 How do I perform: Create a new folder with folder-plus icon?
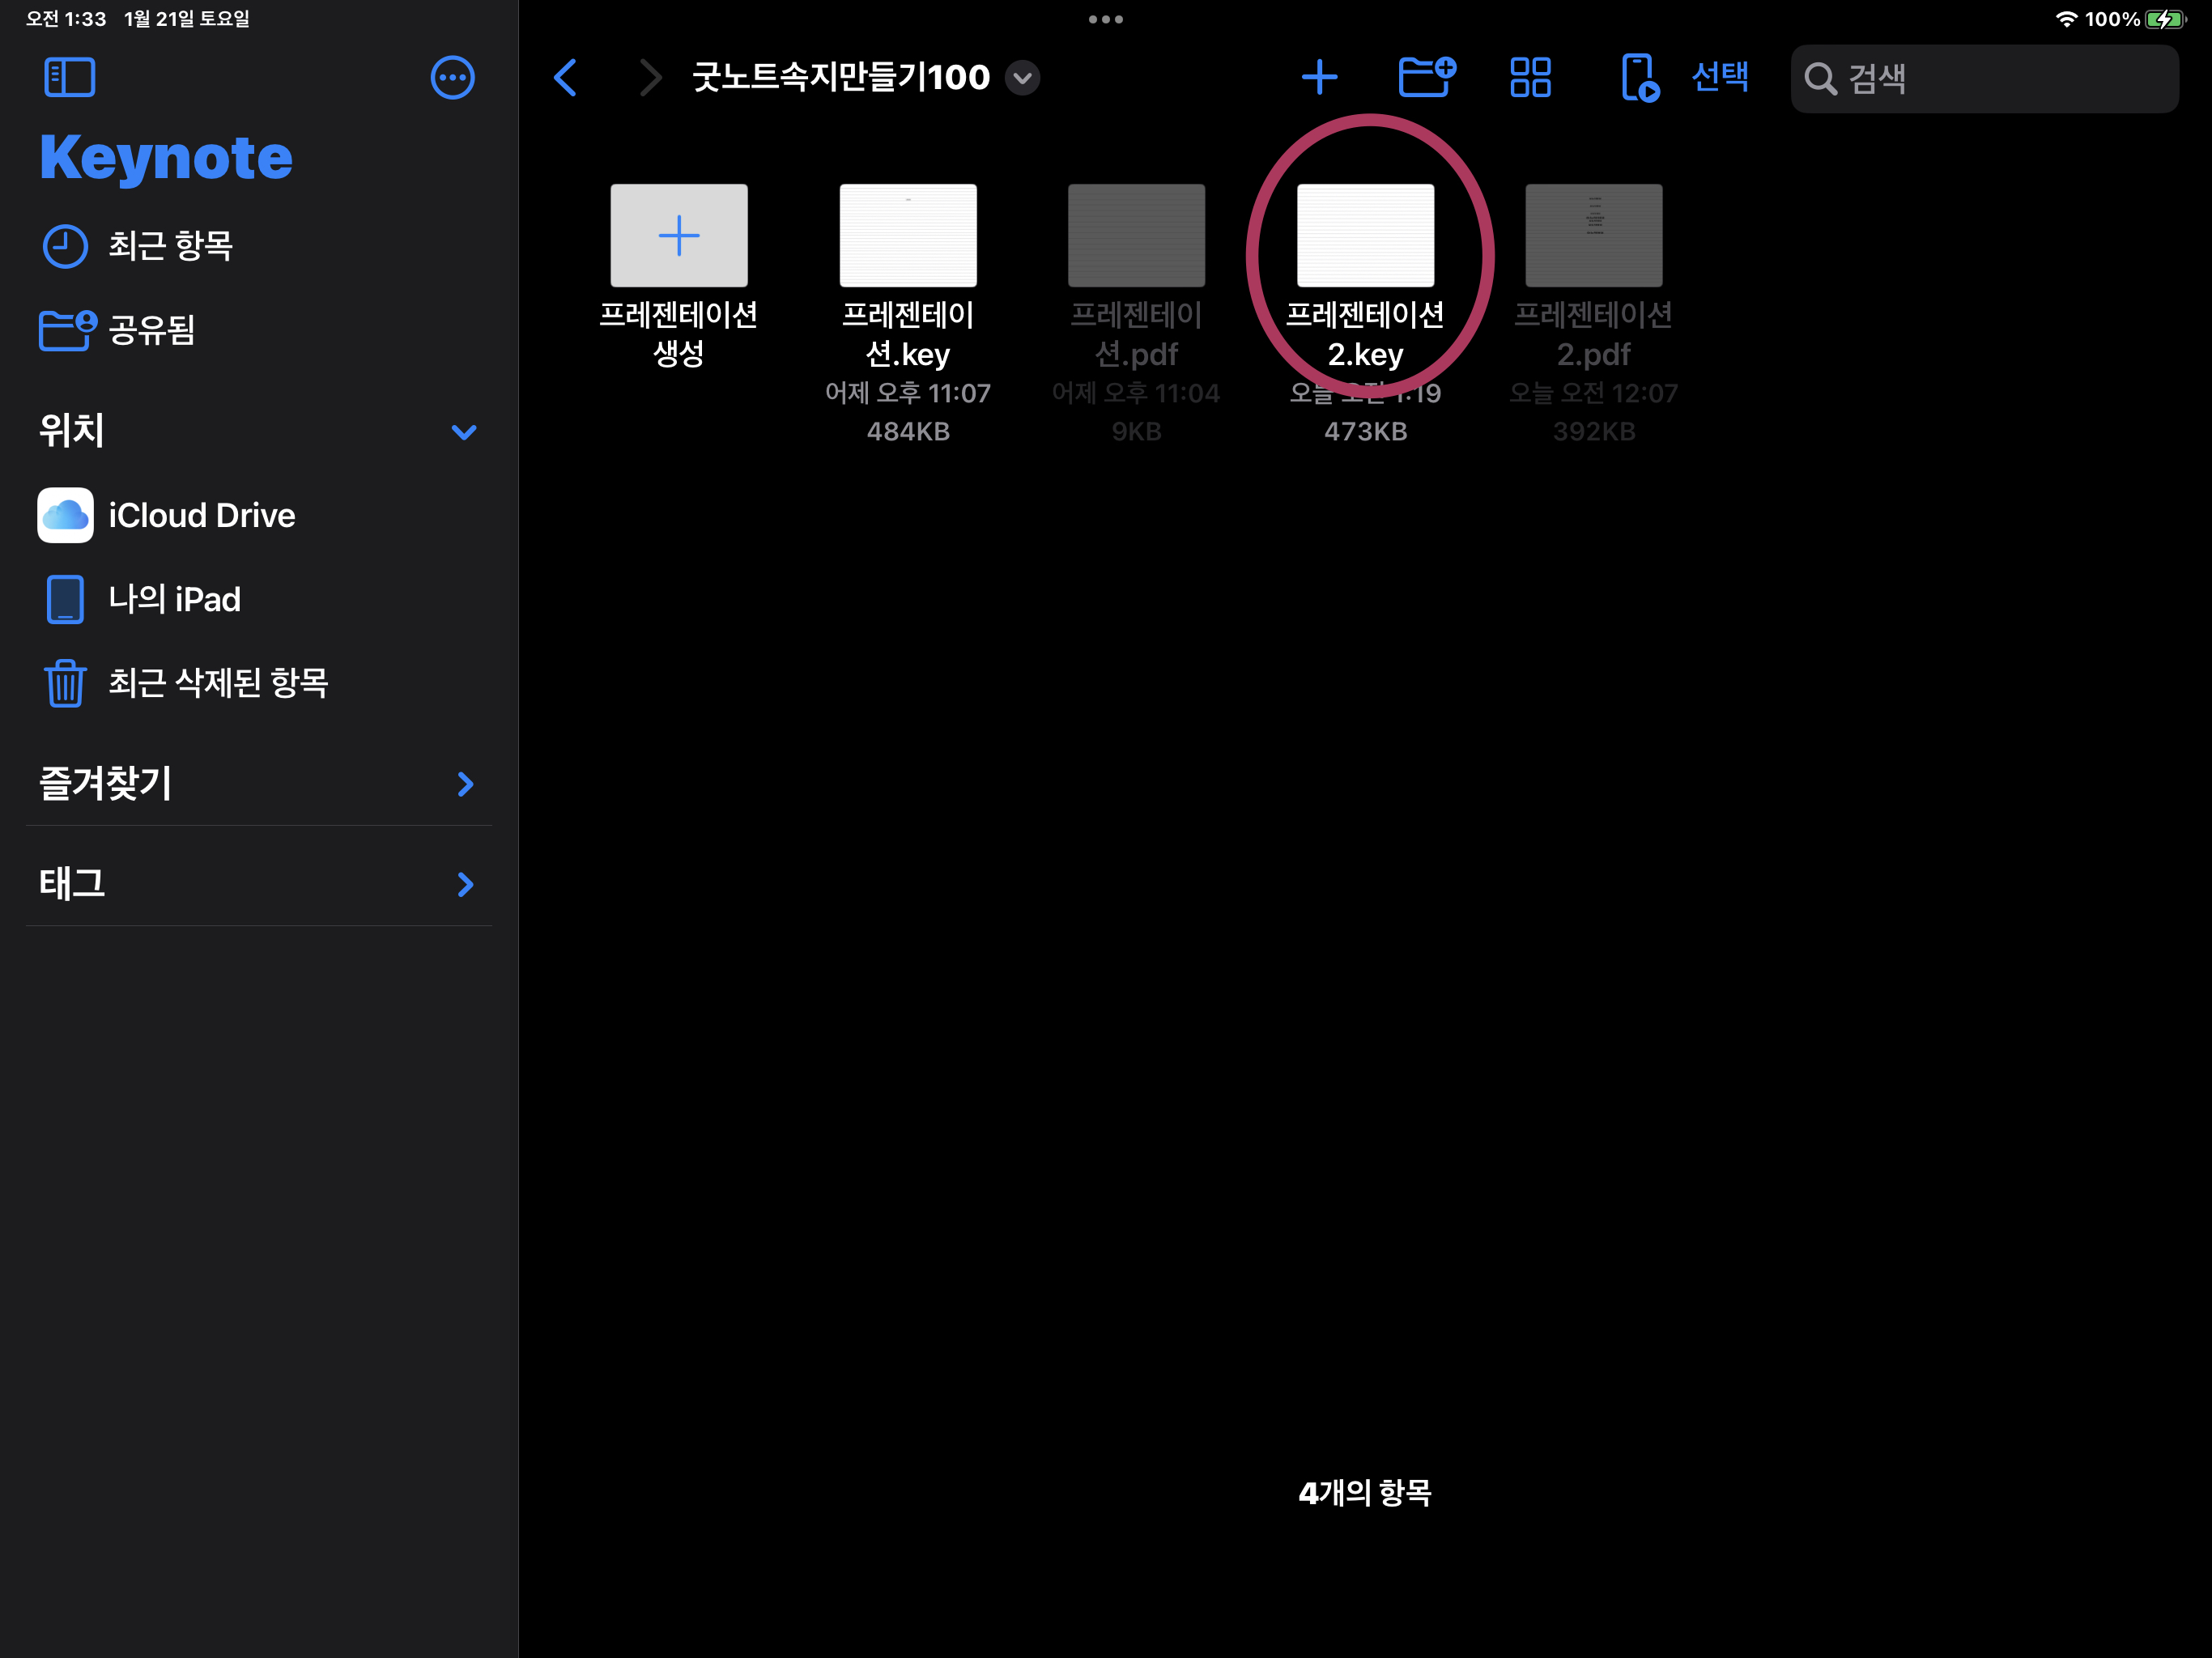point(1426,77)
